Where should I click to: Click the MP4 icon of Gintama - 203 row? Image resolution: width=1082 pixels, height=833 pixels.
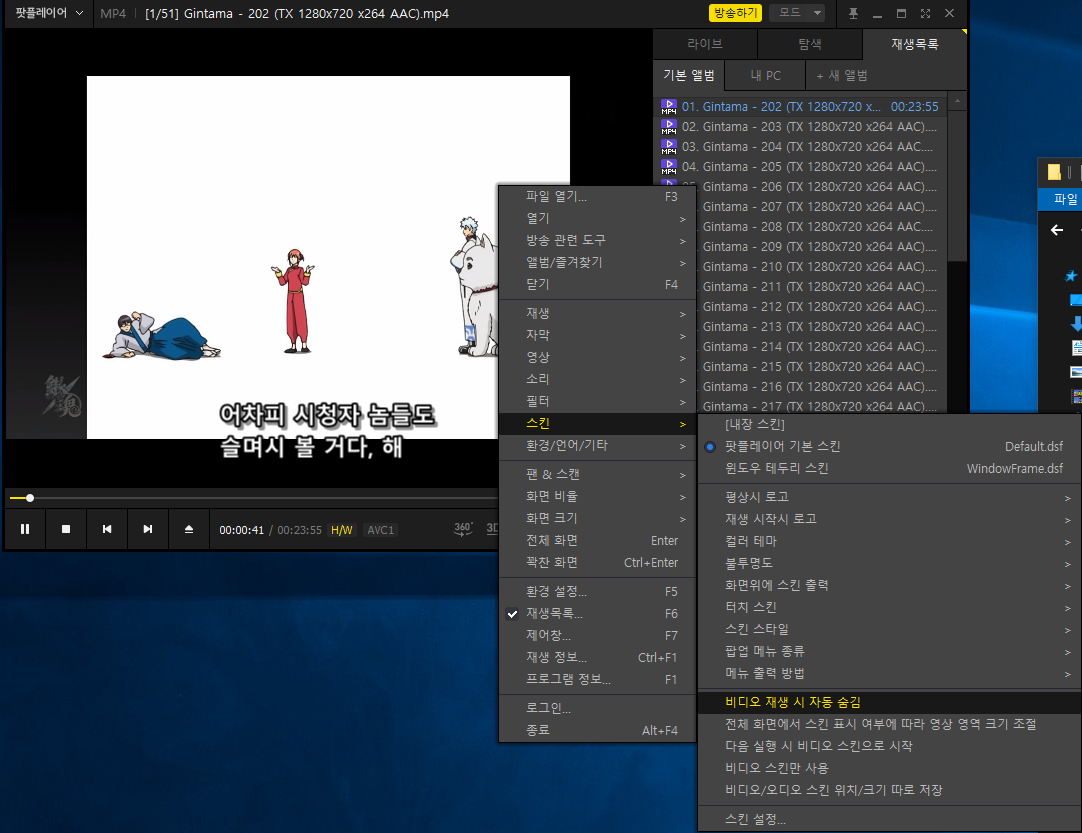(x=669, y=126)
